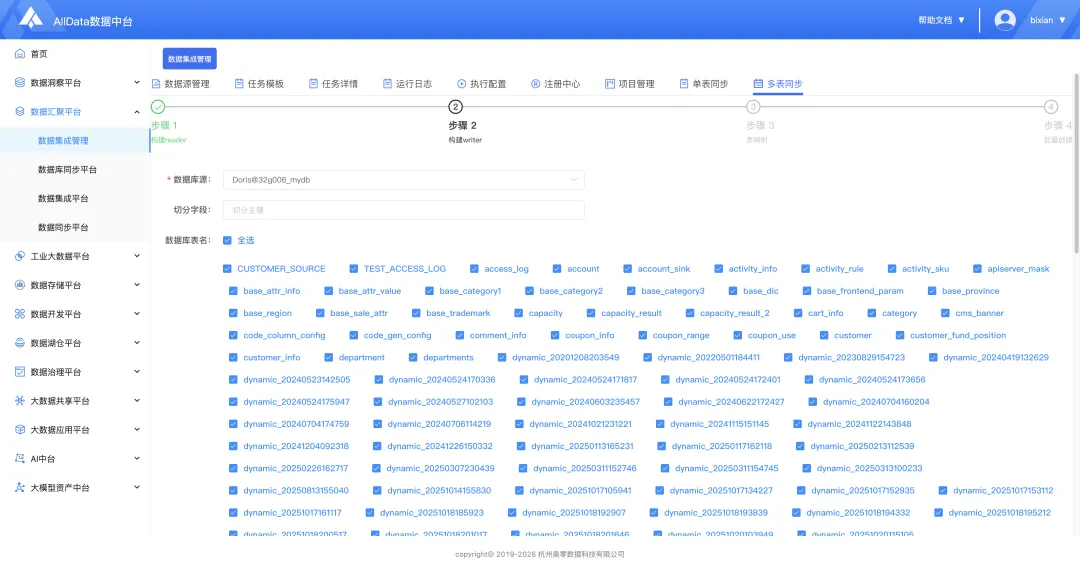Click the 执行配置 tab icon

click(461, 84)
